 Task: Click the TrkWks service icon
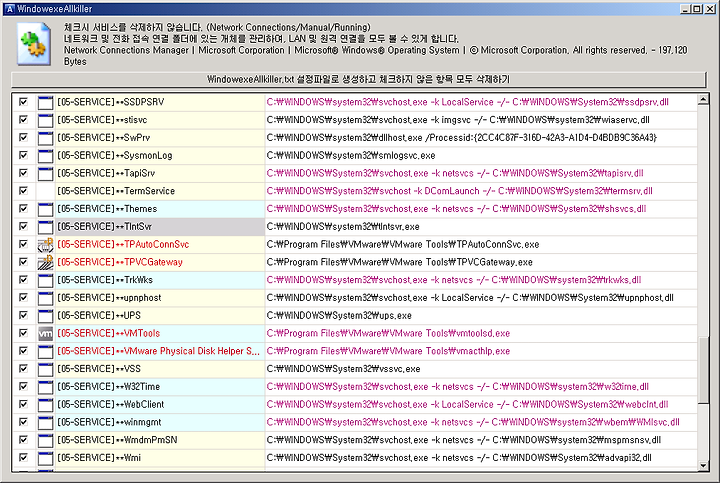pos(45,280)
